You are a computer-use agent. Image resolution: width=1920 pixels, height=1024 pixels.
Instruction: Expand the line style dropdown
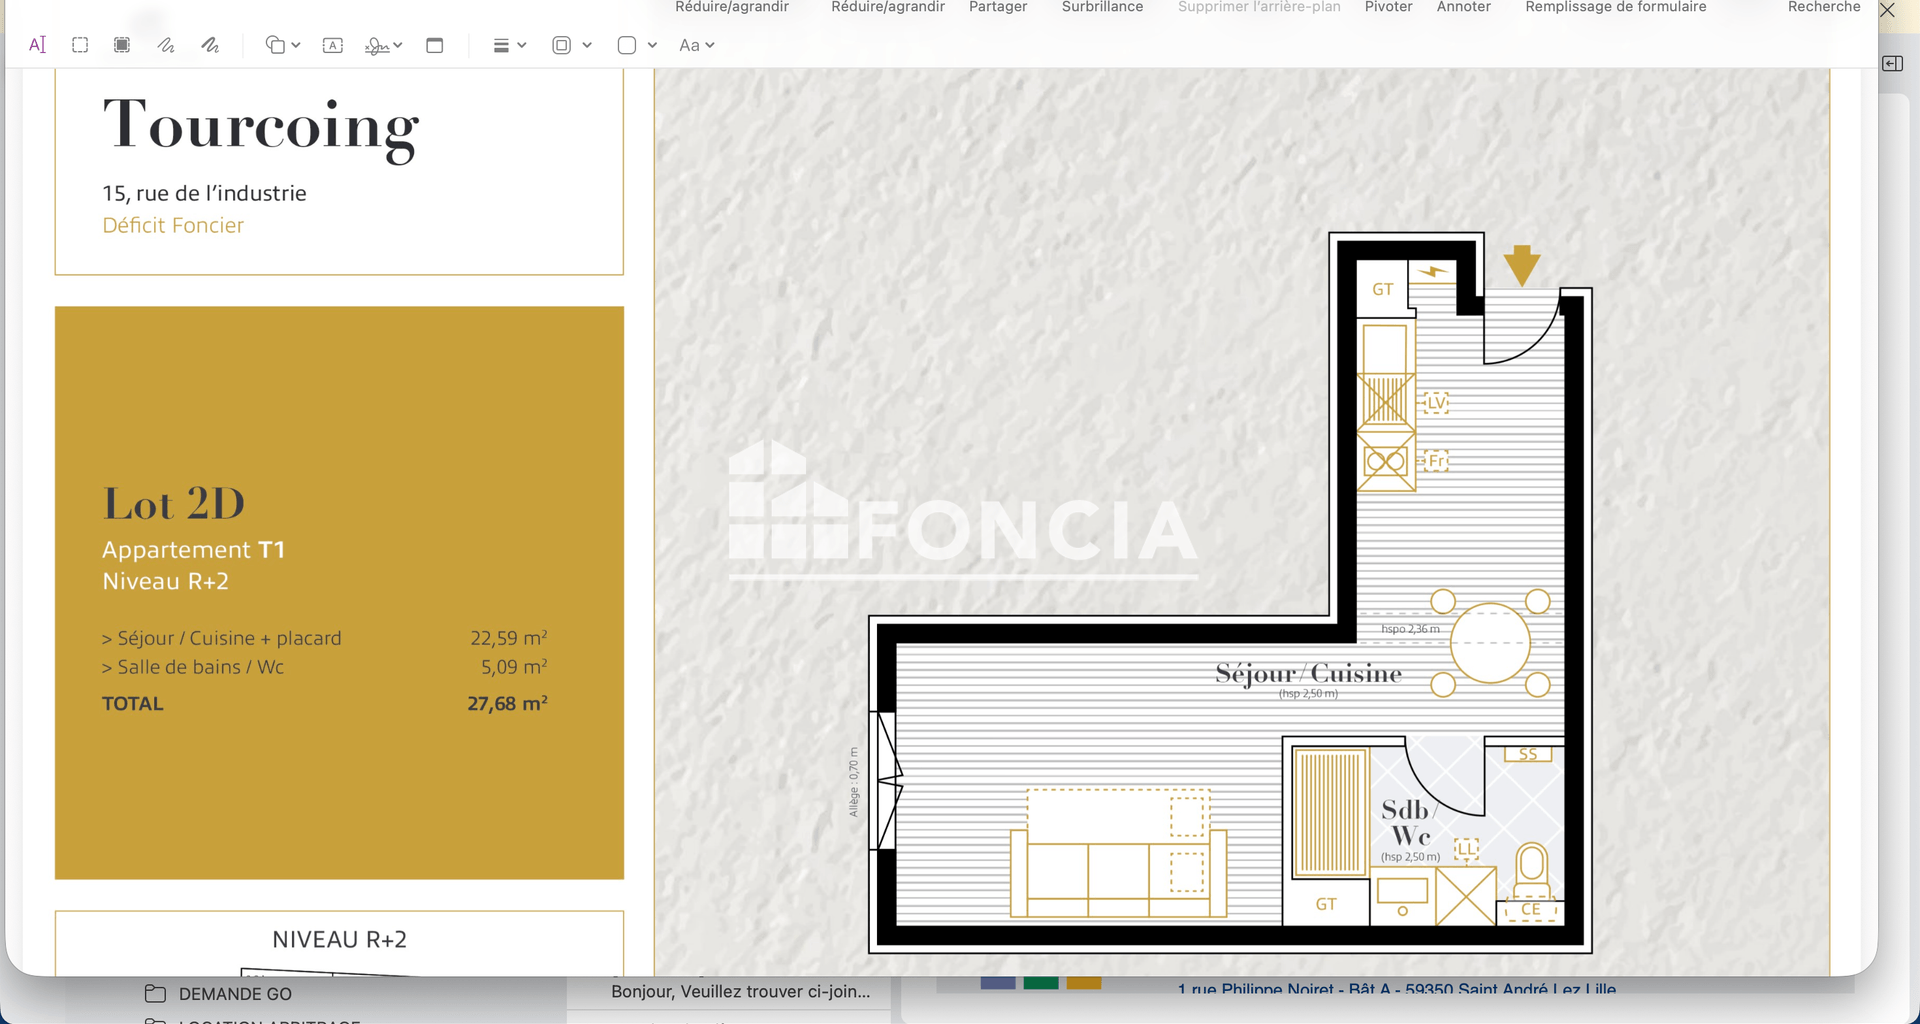510,45
